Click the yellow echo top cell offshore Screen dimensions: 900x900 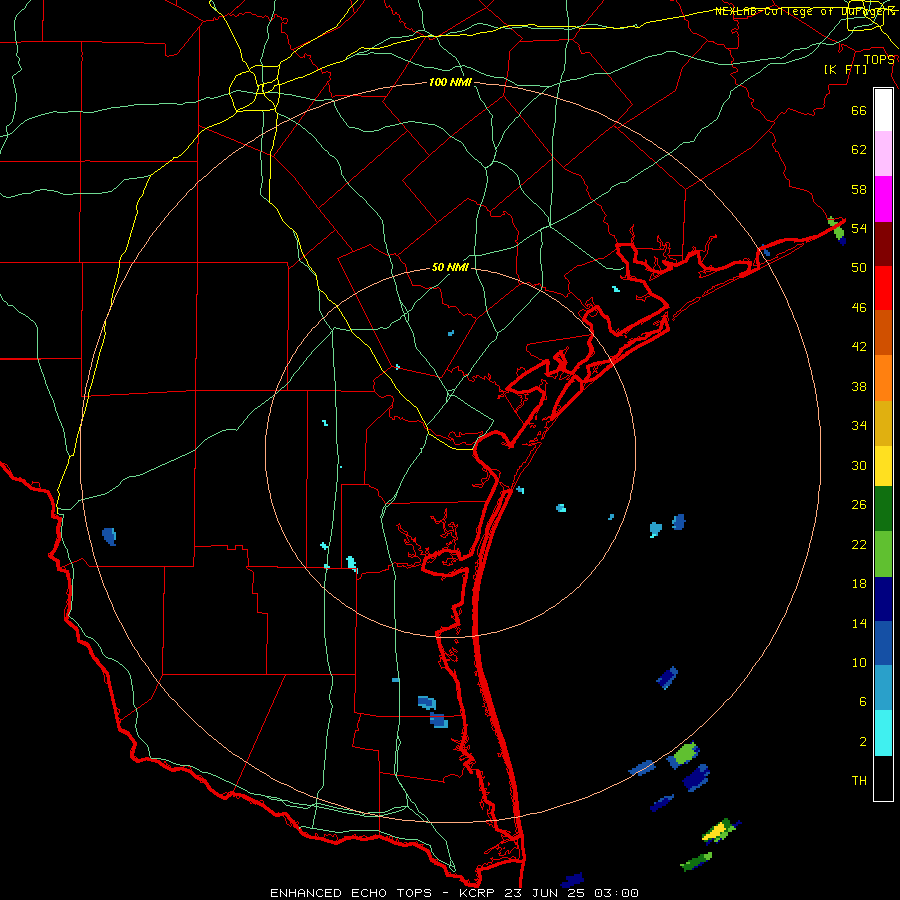tap(715, 831)
